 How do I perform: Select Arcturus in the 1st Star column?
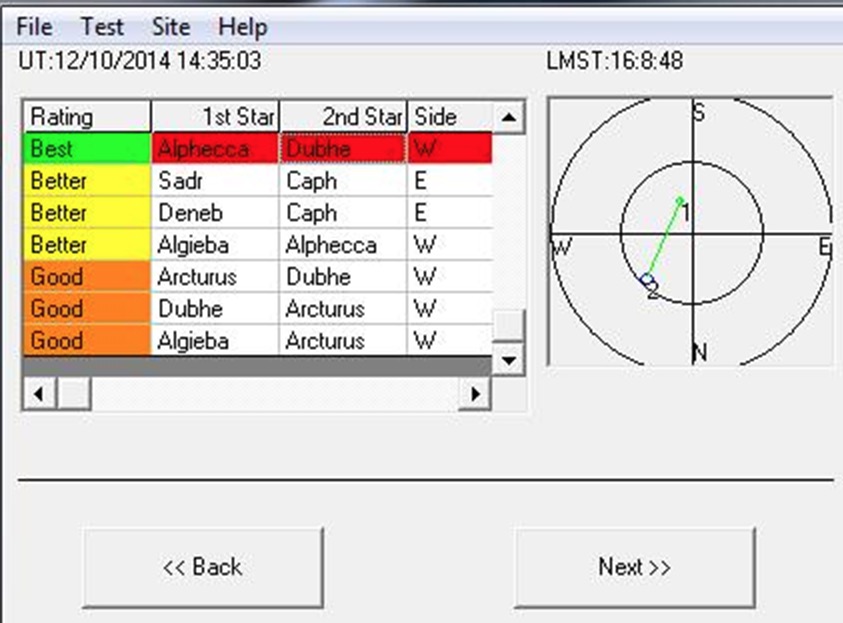[216, 277]
